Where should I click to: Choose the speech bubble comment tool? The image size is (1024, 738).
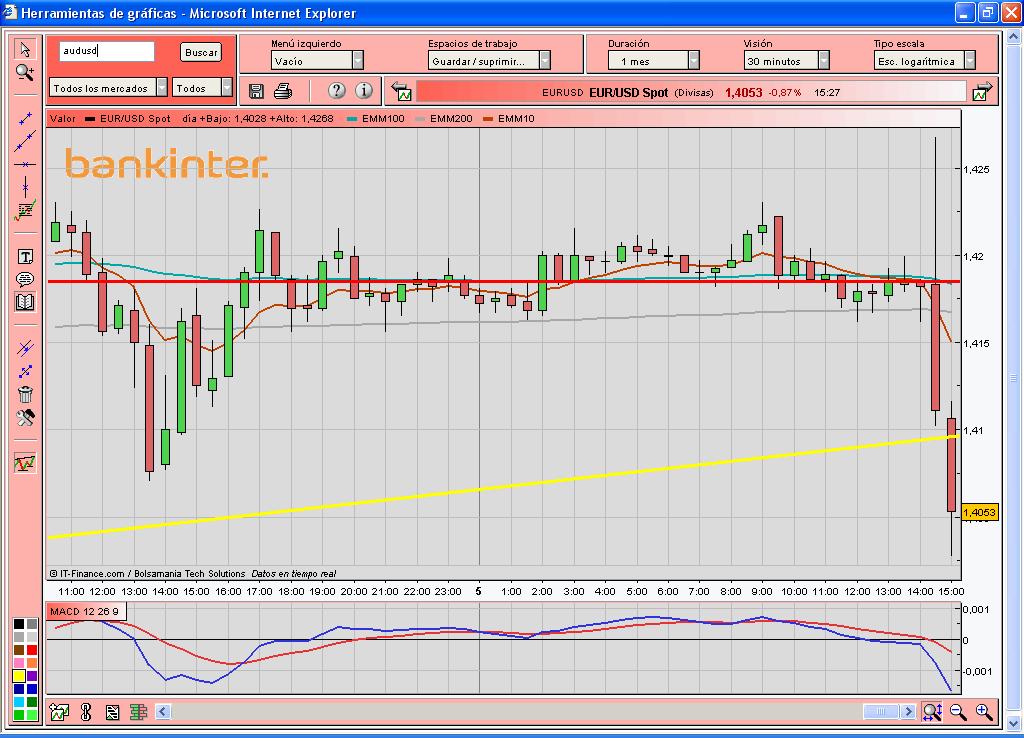coord(25,279)
